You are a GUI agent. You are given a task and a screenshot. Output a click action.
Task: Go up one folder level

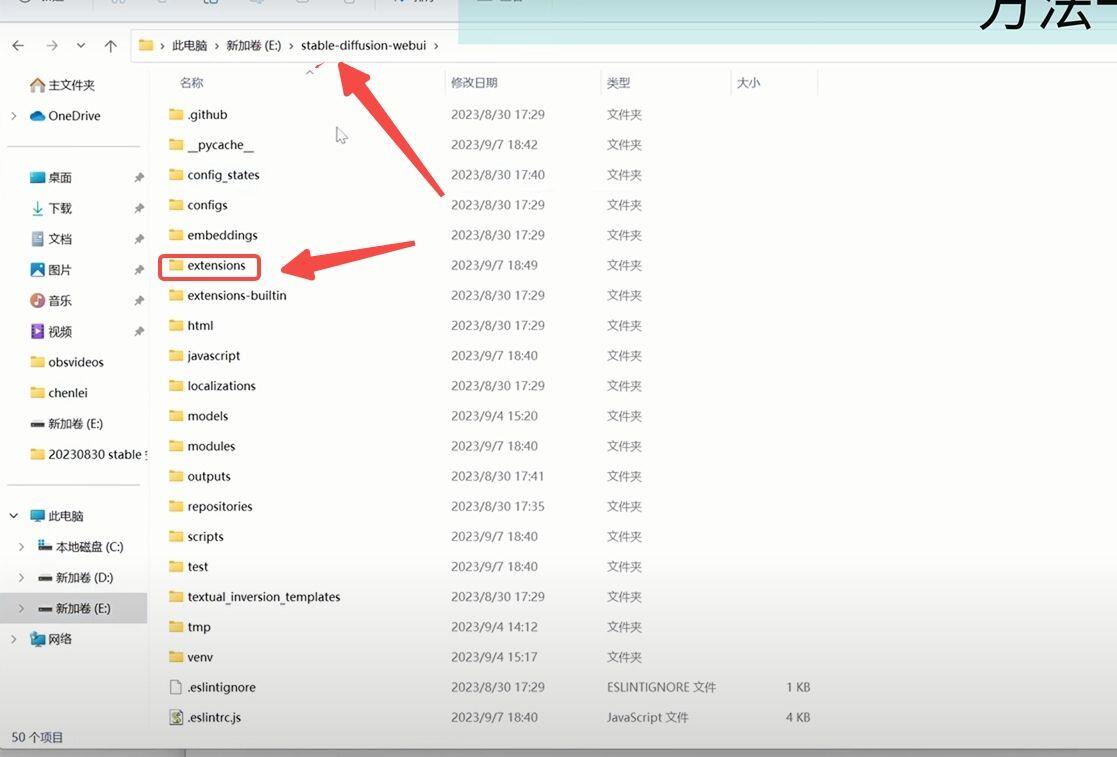point(110,46)
